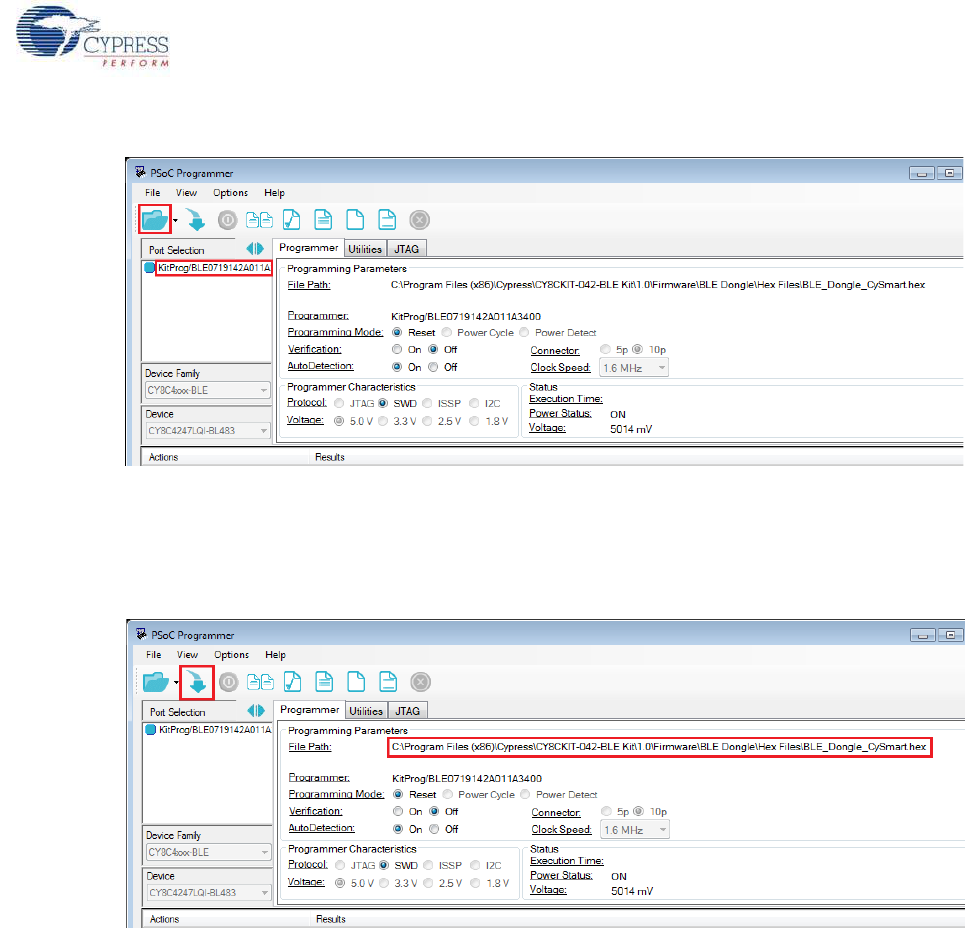Select Power Cycle programming mode in upper window

tap(447, 332)
